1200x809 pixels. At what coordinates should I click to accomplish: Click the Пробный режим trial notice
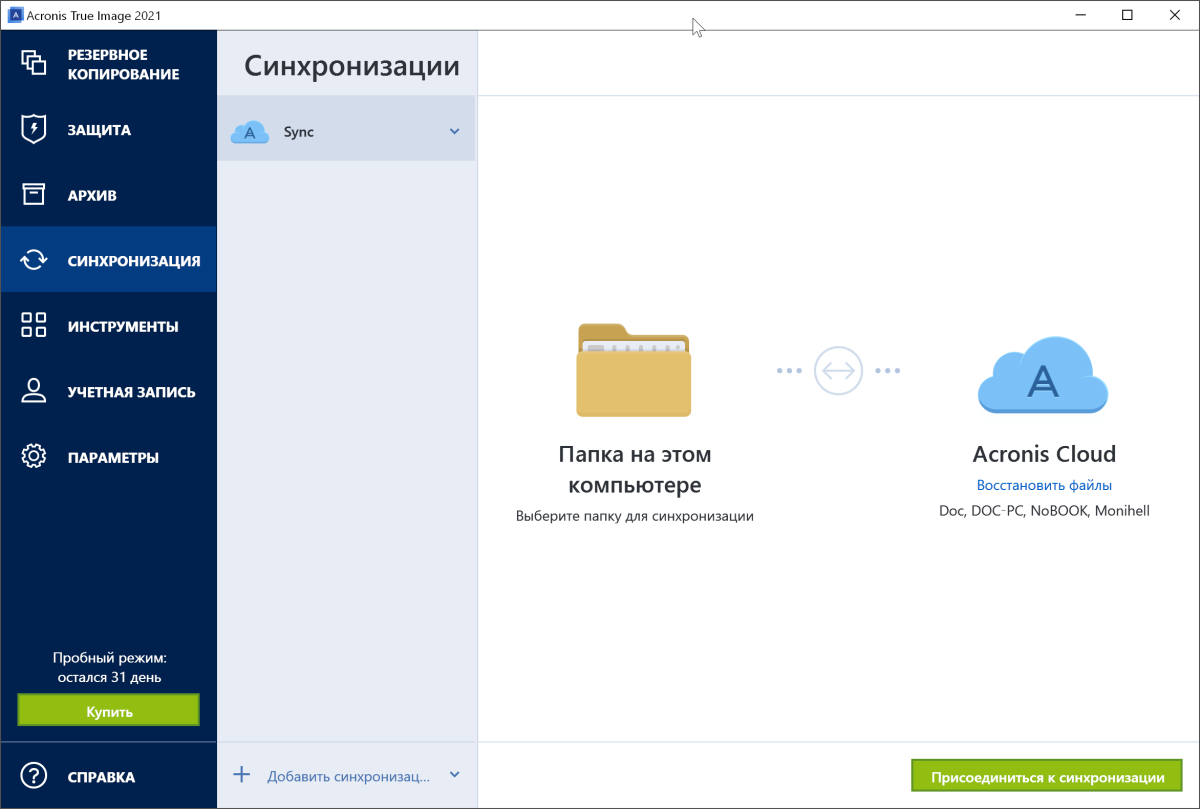(108, 667)
